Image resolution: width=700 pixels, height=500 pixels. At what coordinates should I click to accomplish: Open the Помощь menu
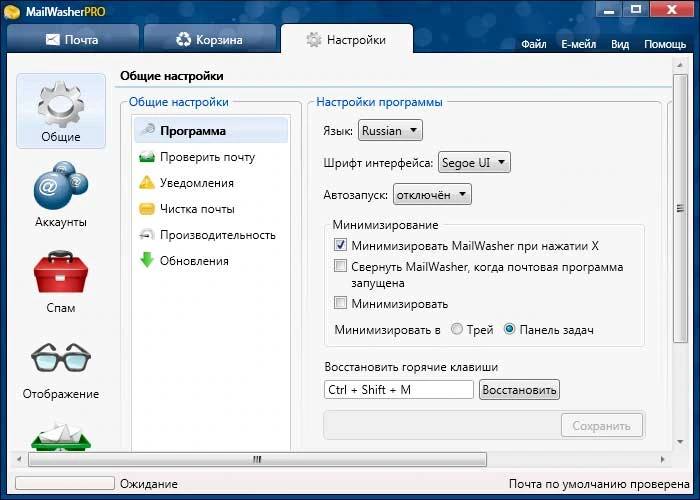point(665,44)
